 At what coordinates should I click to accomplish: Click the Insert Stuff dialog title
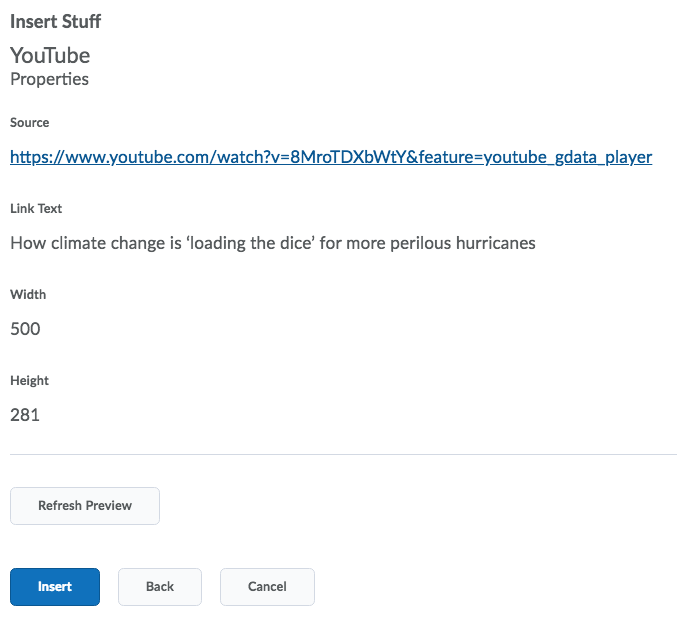(x=55, y=22)
